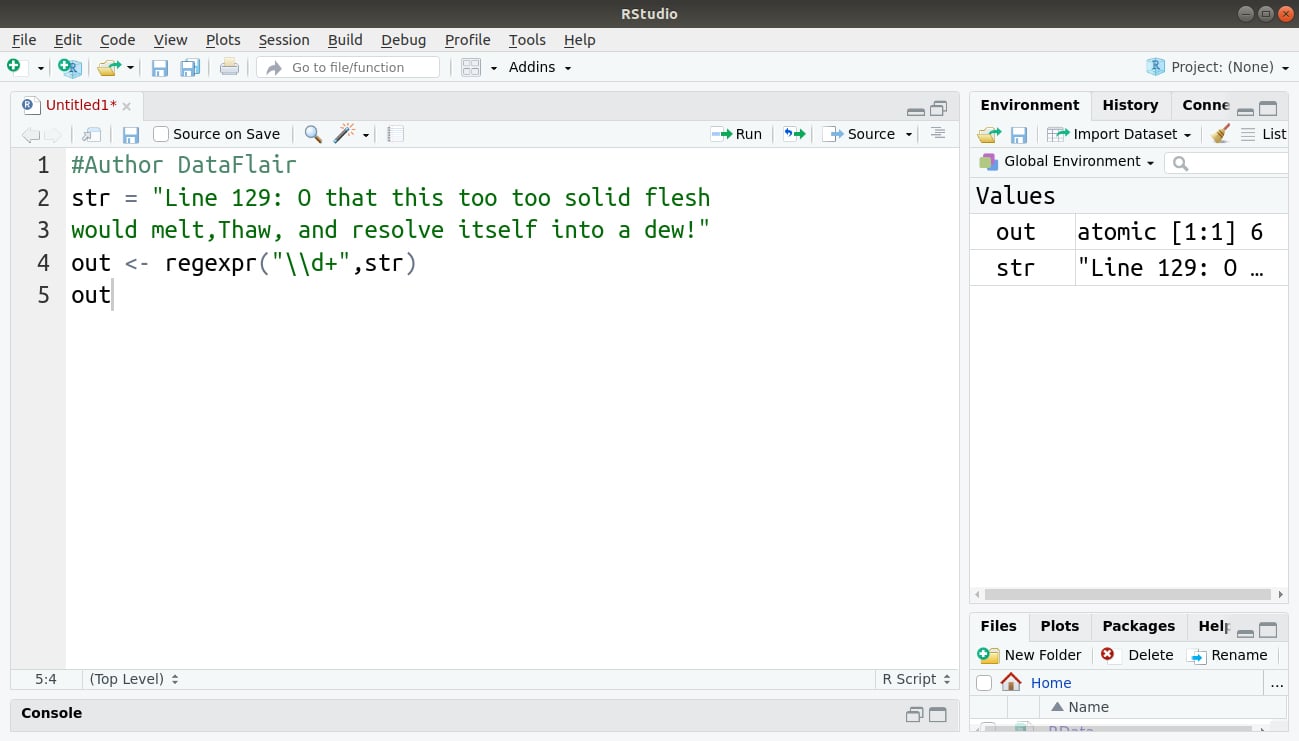The image size is (1299, 741).
Task: Toggle the file selection checkbox in Files pane
Action: 984,682
